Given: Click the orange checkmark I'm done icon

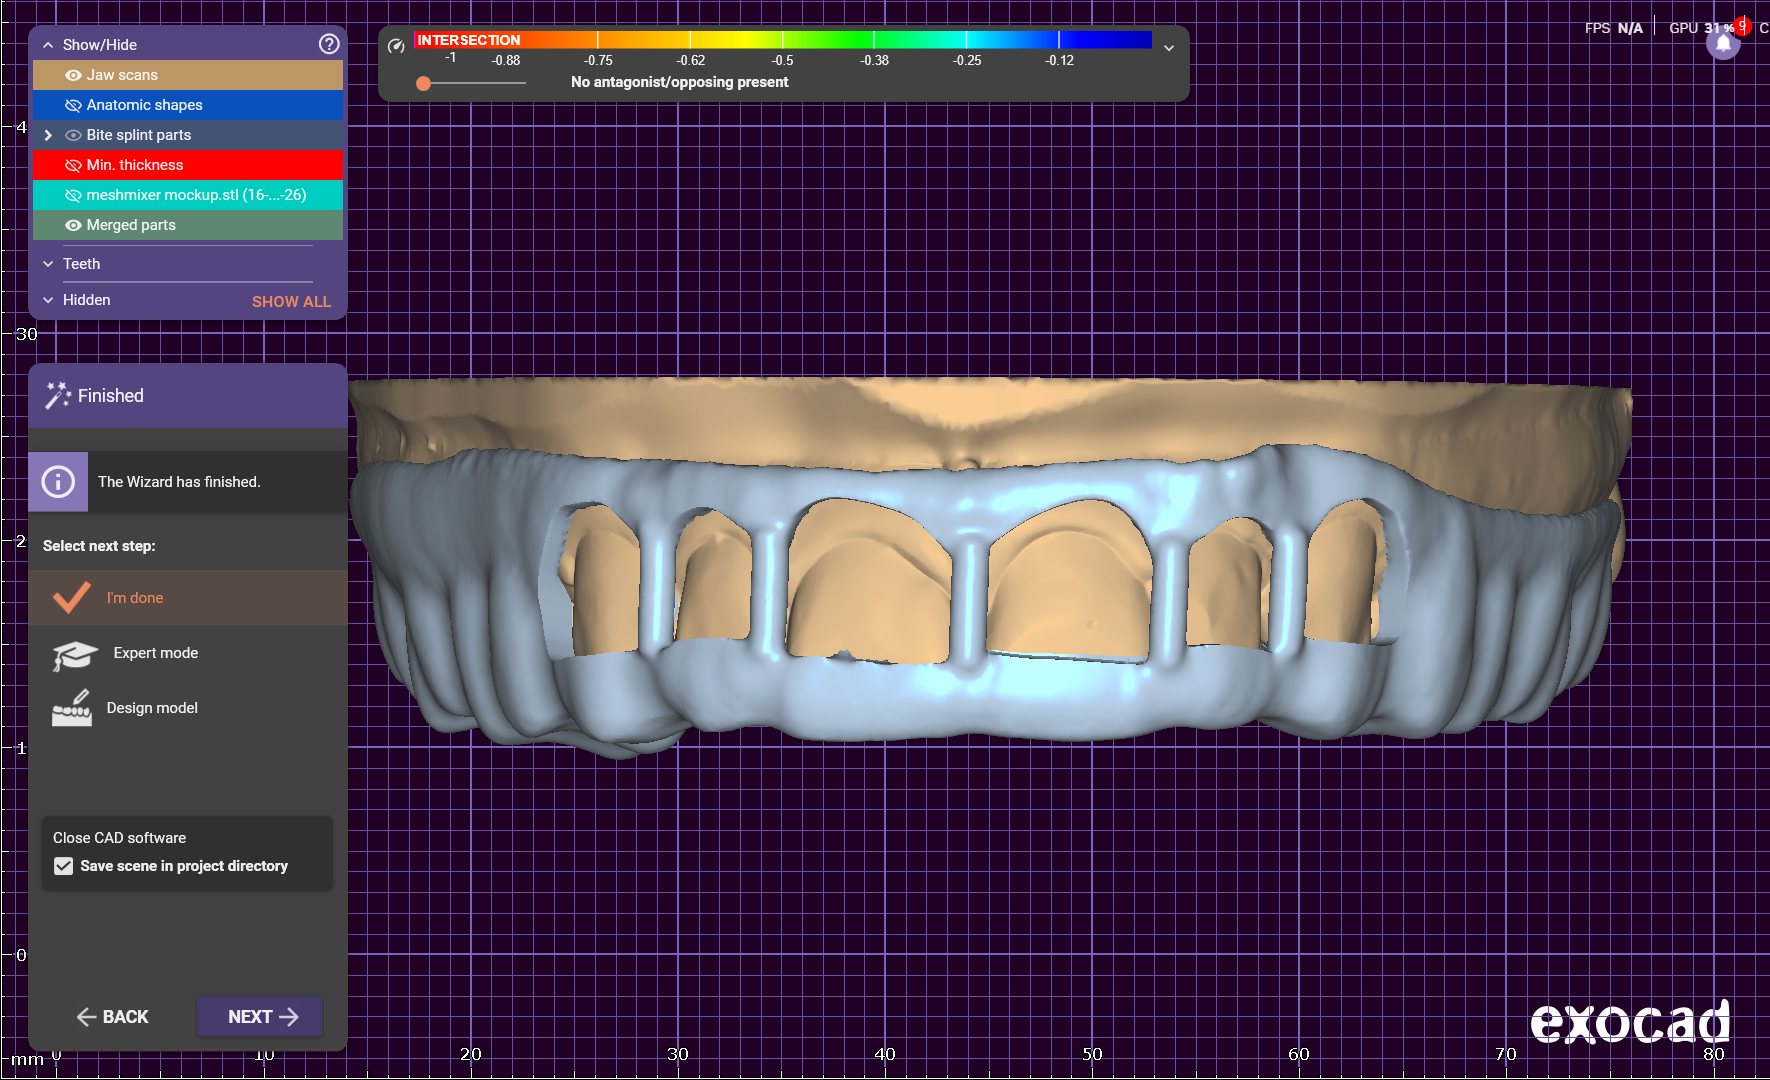Looking at the screenshot, I should tap(72, 597).
